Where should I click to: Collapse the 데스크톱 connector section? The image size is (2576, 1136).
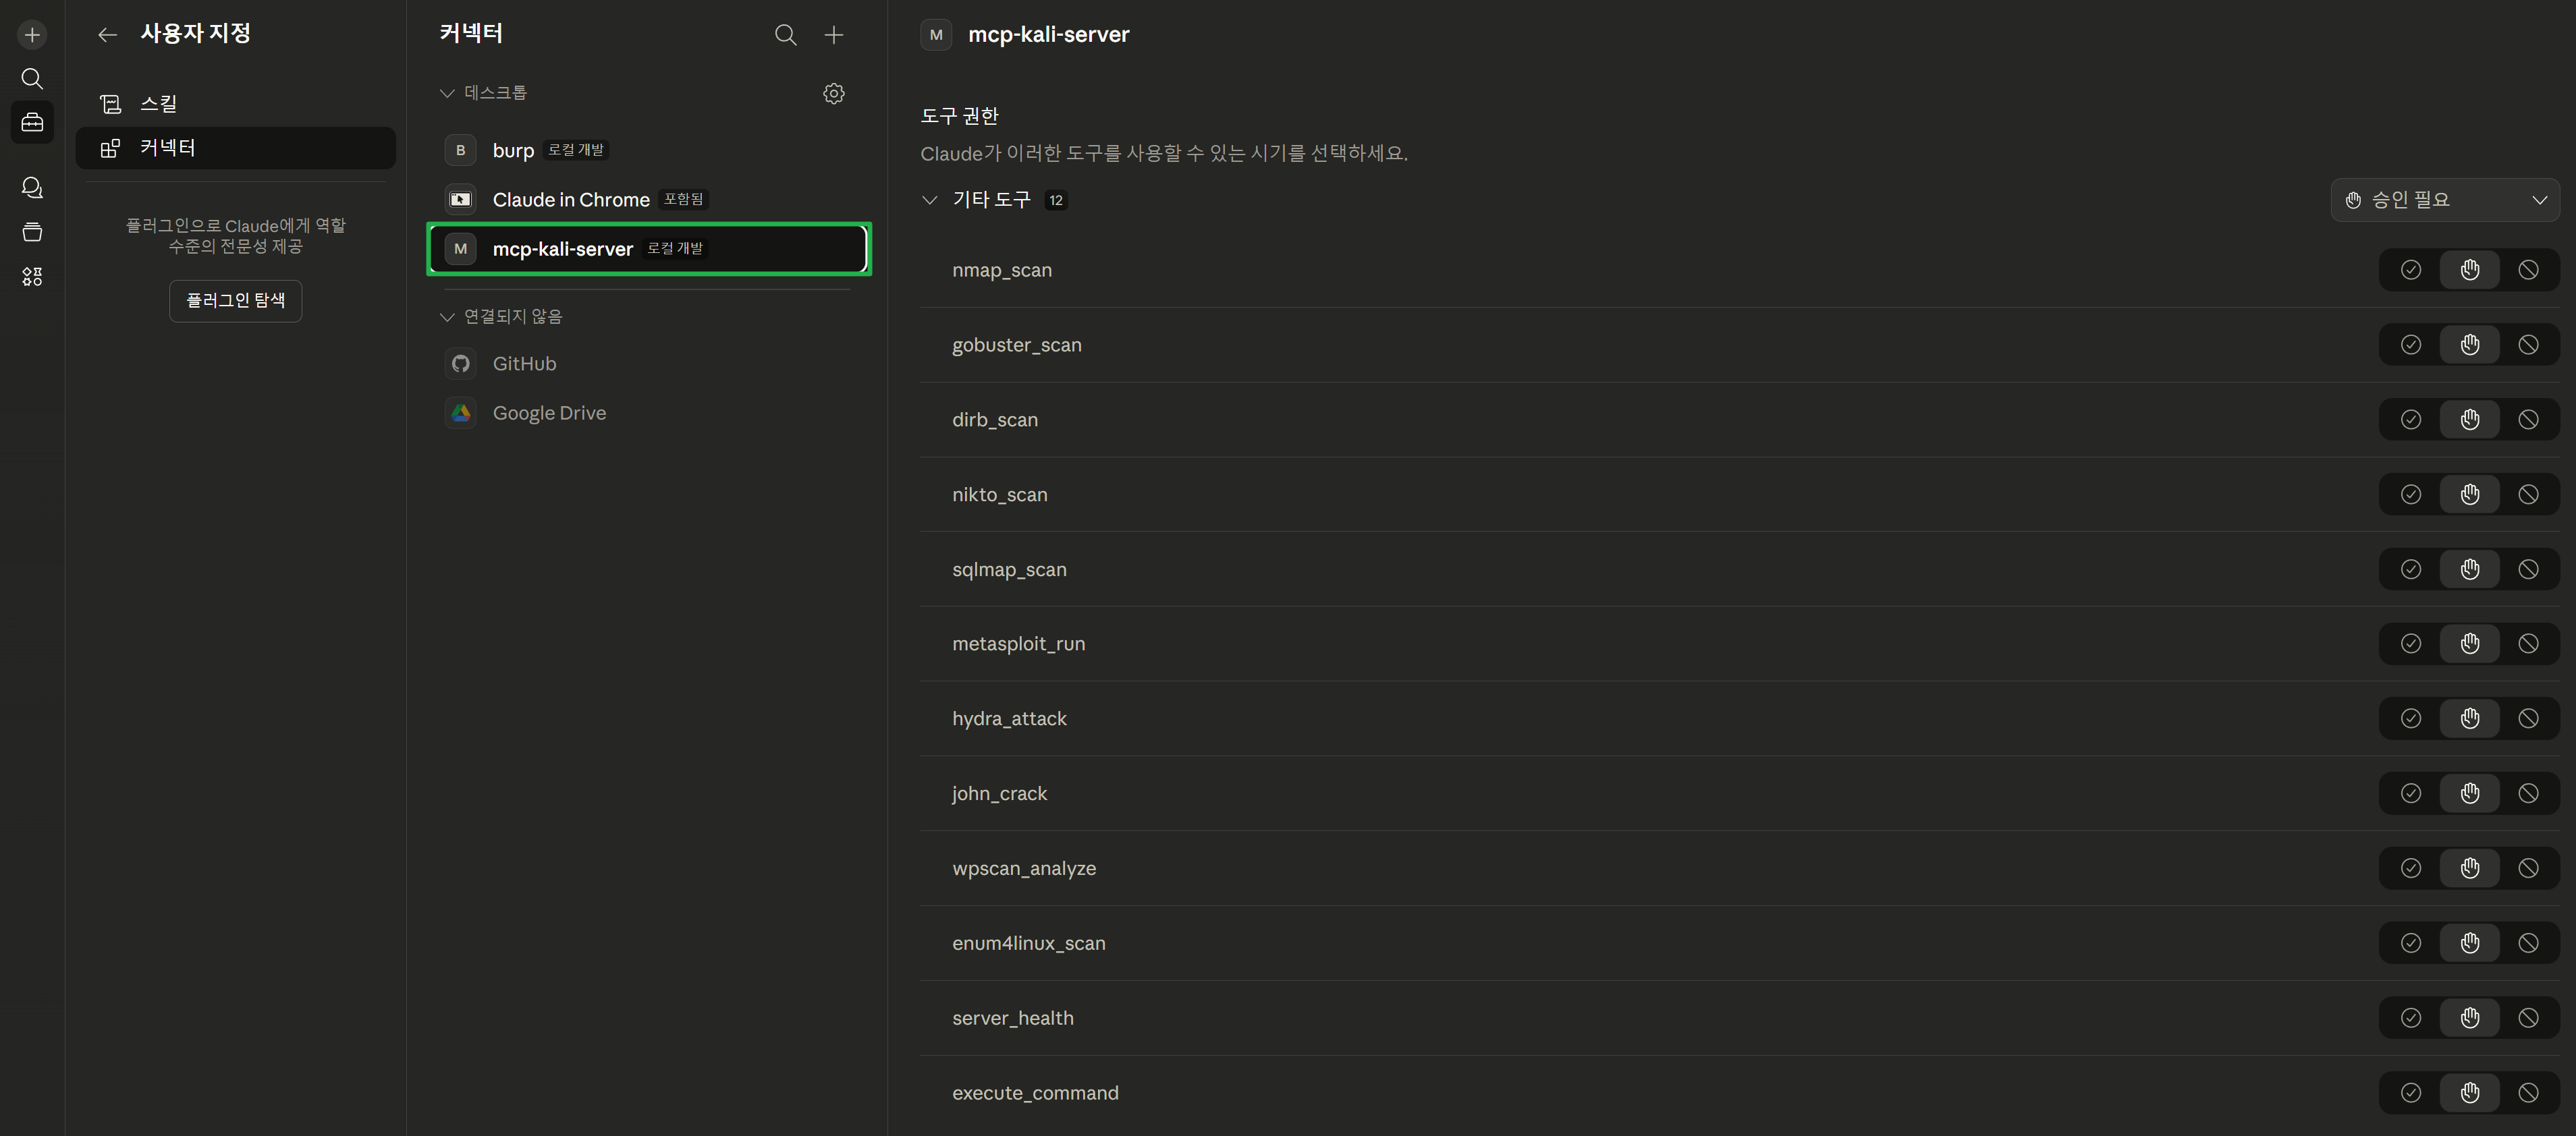[447, 93]
